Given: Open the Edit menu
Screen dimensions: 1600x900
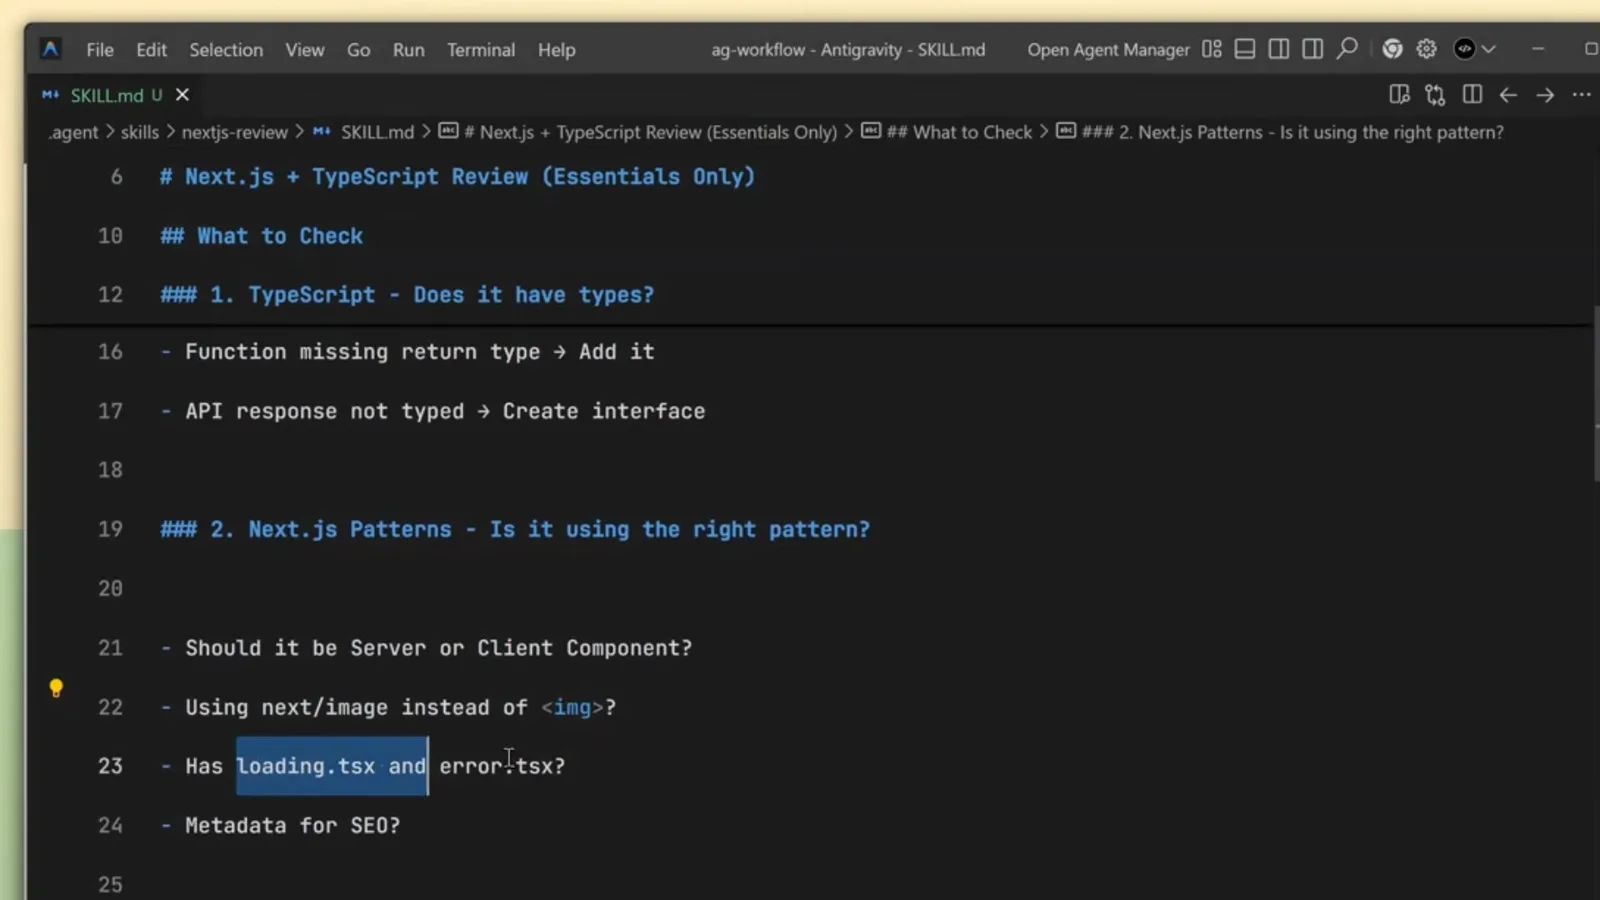Looking at the screenshot, I should click(152, 50).
